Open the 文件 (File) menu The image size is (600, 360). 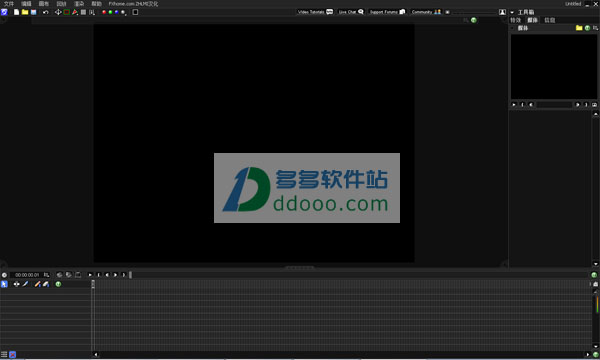pos(8,4)
